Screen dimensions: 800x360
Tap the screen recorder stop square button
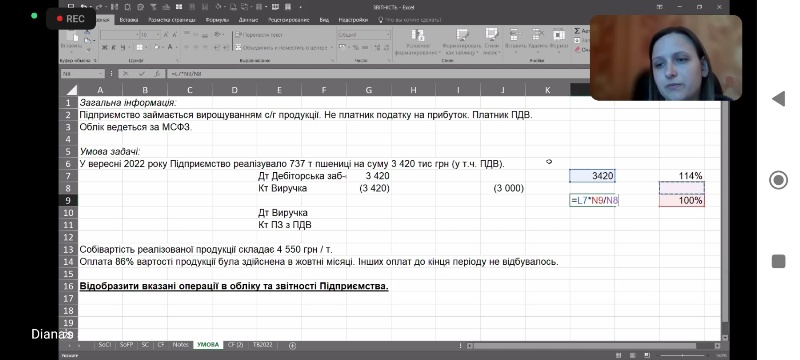778,262
